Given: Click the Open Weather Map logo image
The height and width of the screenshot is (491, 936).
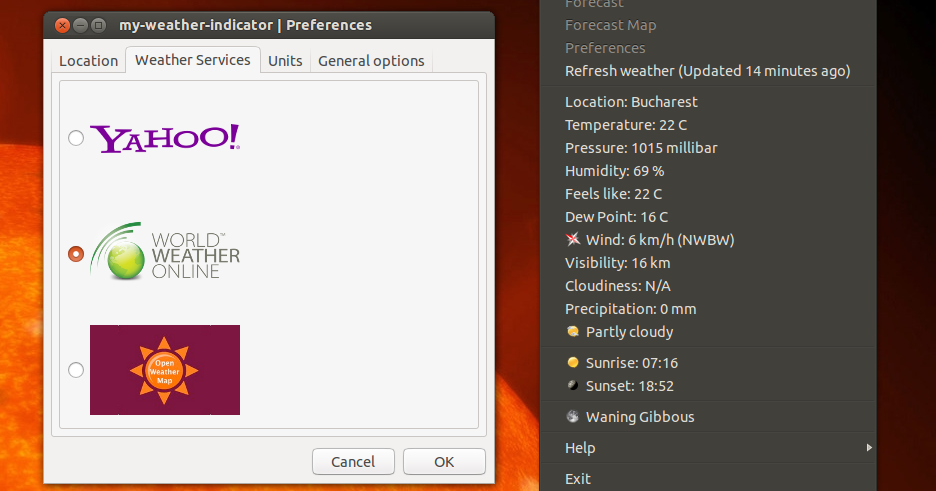Looking at the screenshot, I should pos(165,370).
